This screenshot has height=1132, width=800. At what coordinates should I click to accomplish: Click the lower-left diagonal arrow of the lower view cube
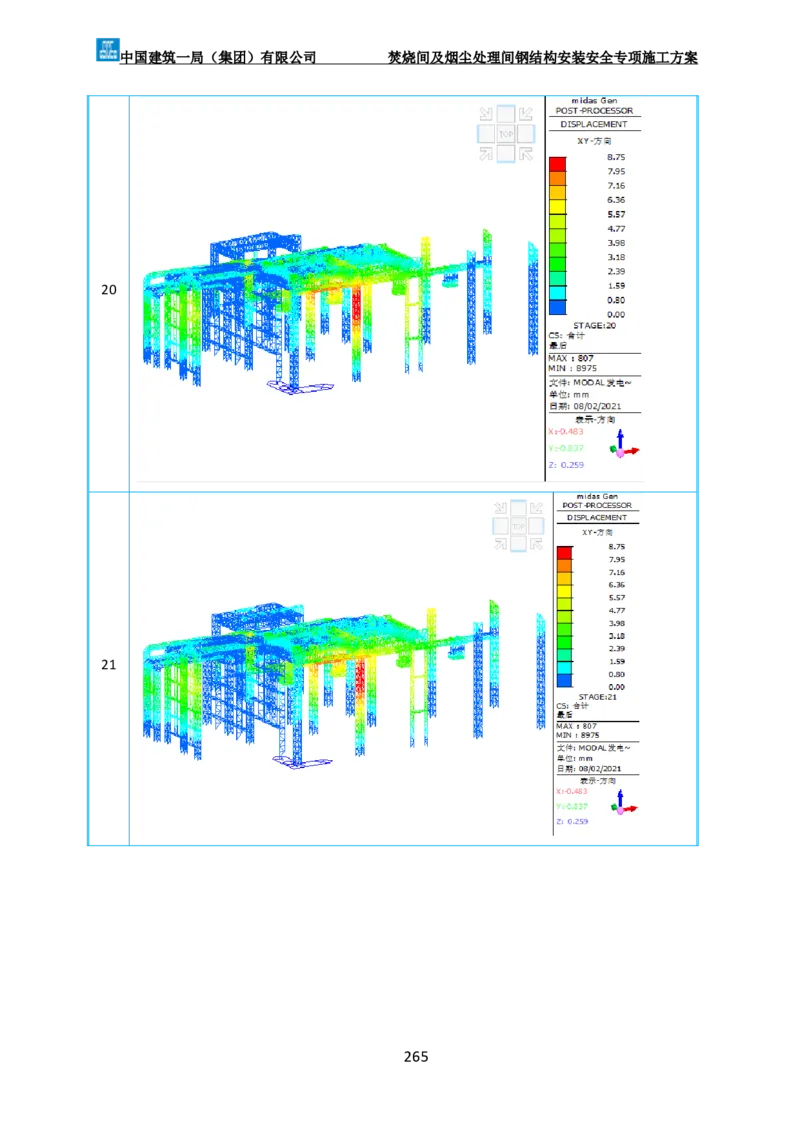click(500, 543)
